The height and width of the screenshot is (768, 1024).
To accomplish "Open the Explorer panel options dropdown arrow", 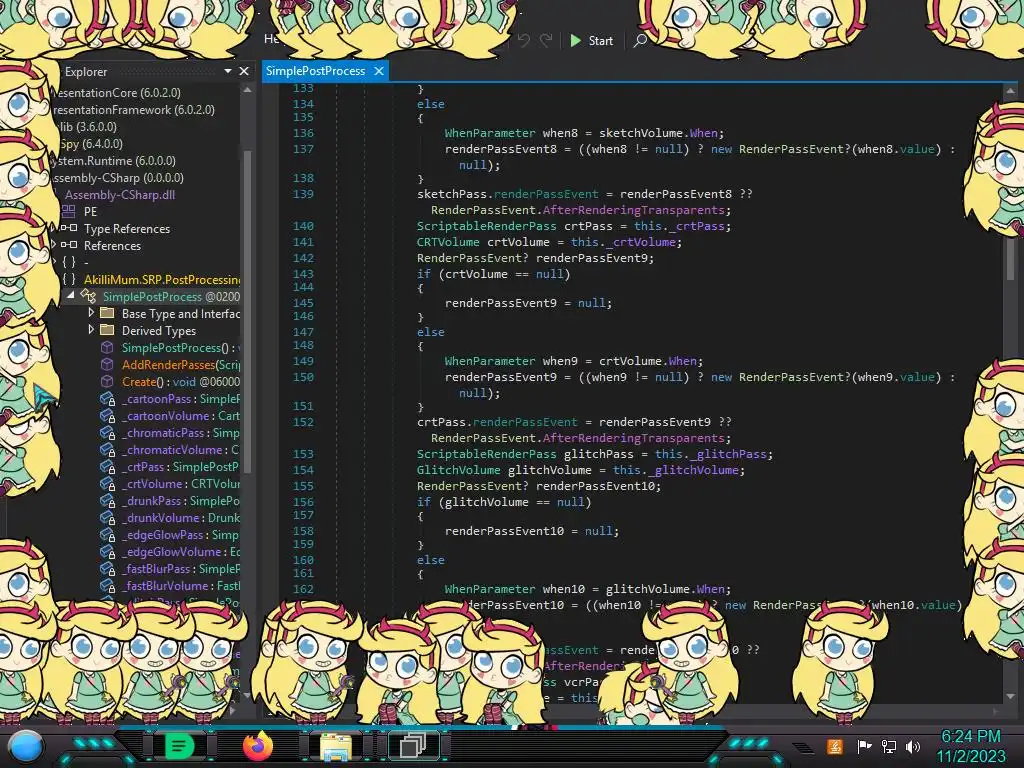I will [x=228, y=71].
